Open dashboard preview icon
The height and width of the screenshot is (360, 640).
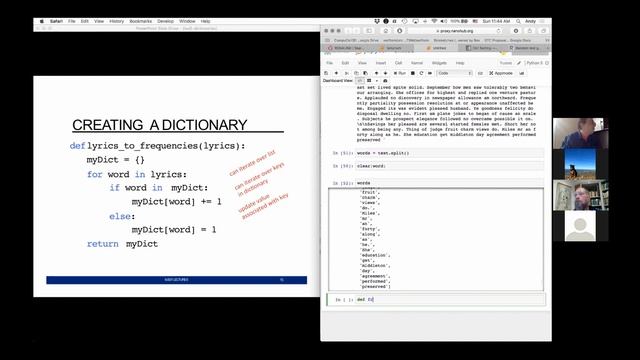tap(385, 81)
